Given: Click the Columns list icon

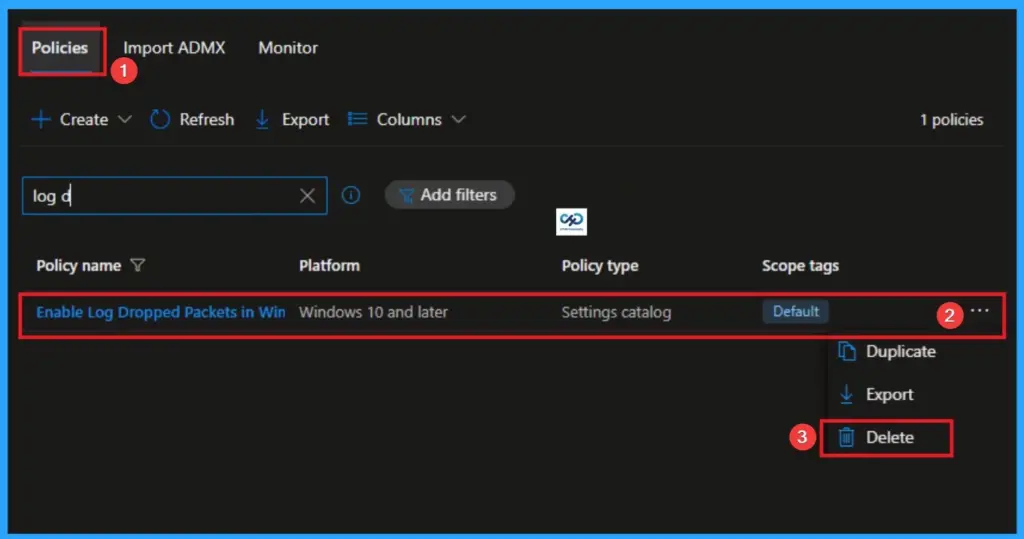Looking at the screenshot, I should (x=357, y=119).
